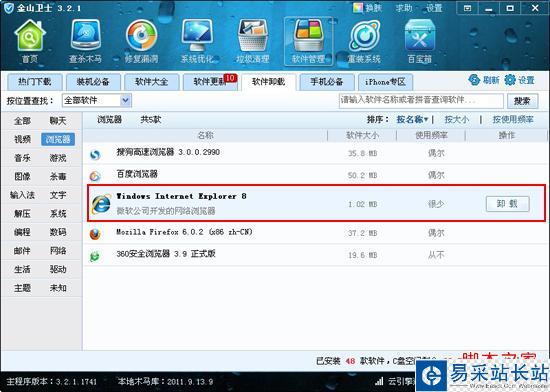Click the 卸载 uninstall button

[x=508, y=204]
